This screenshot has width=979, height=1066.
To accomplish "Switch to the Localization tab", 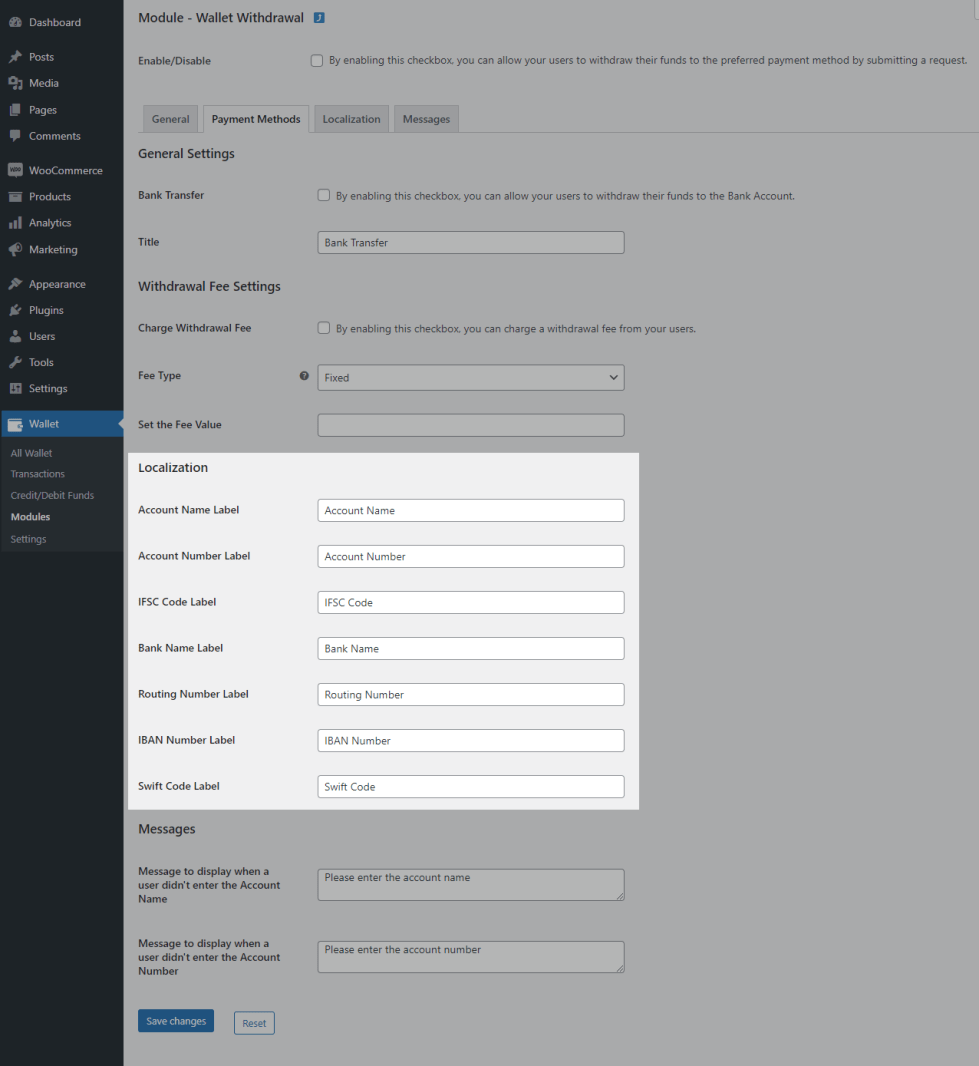I will [x=351, y=119].
